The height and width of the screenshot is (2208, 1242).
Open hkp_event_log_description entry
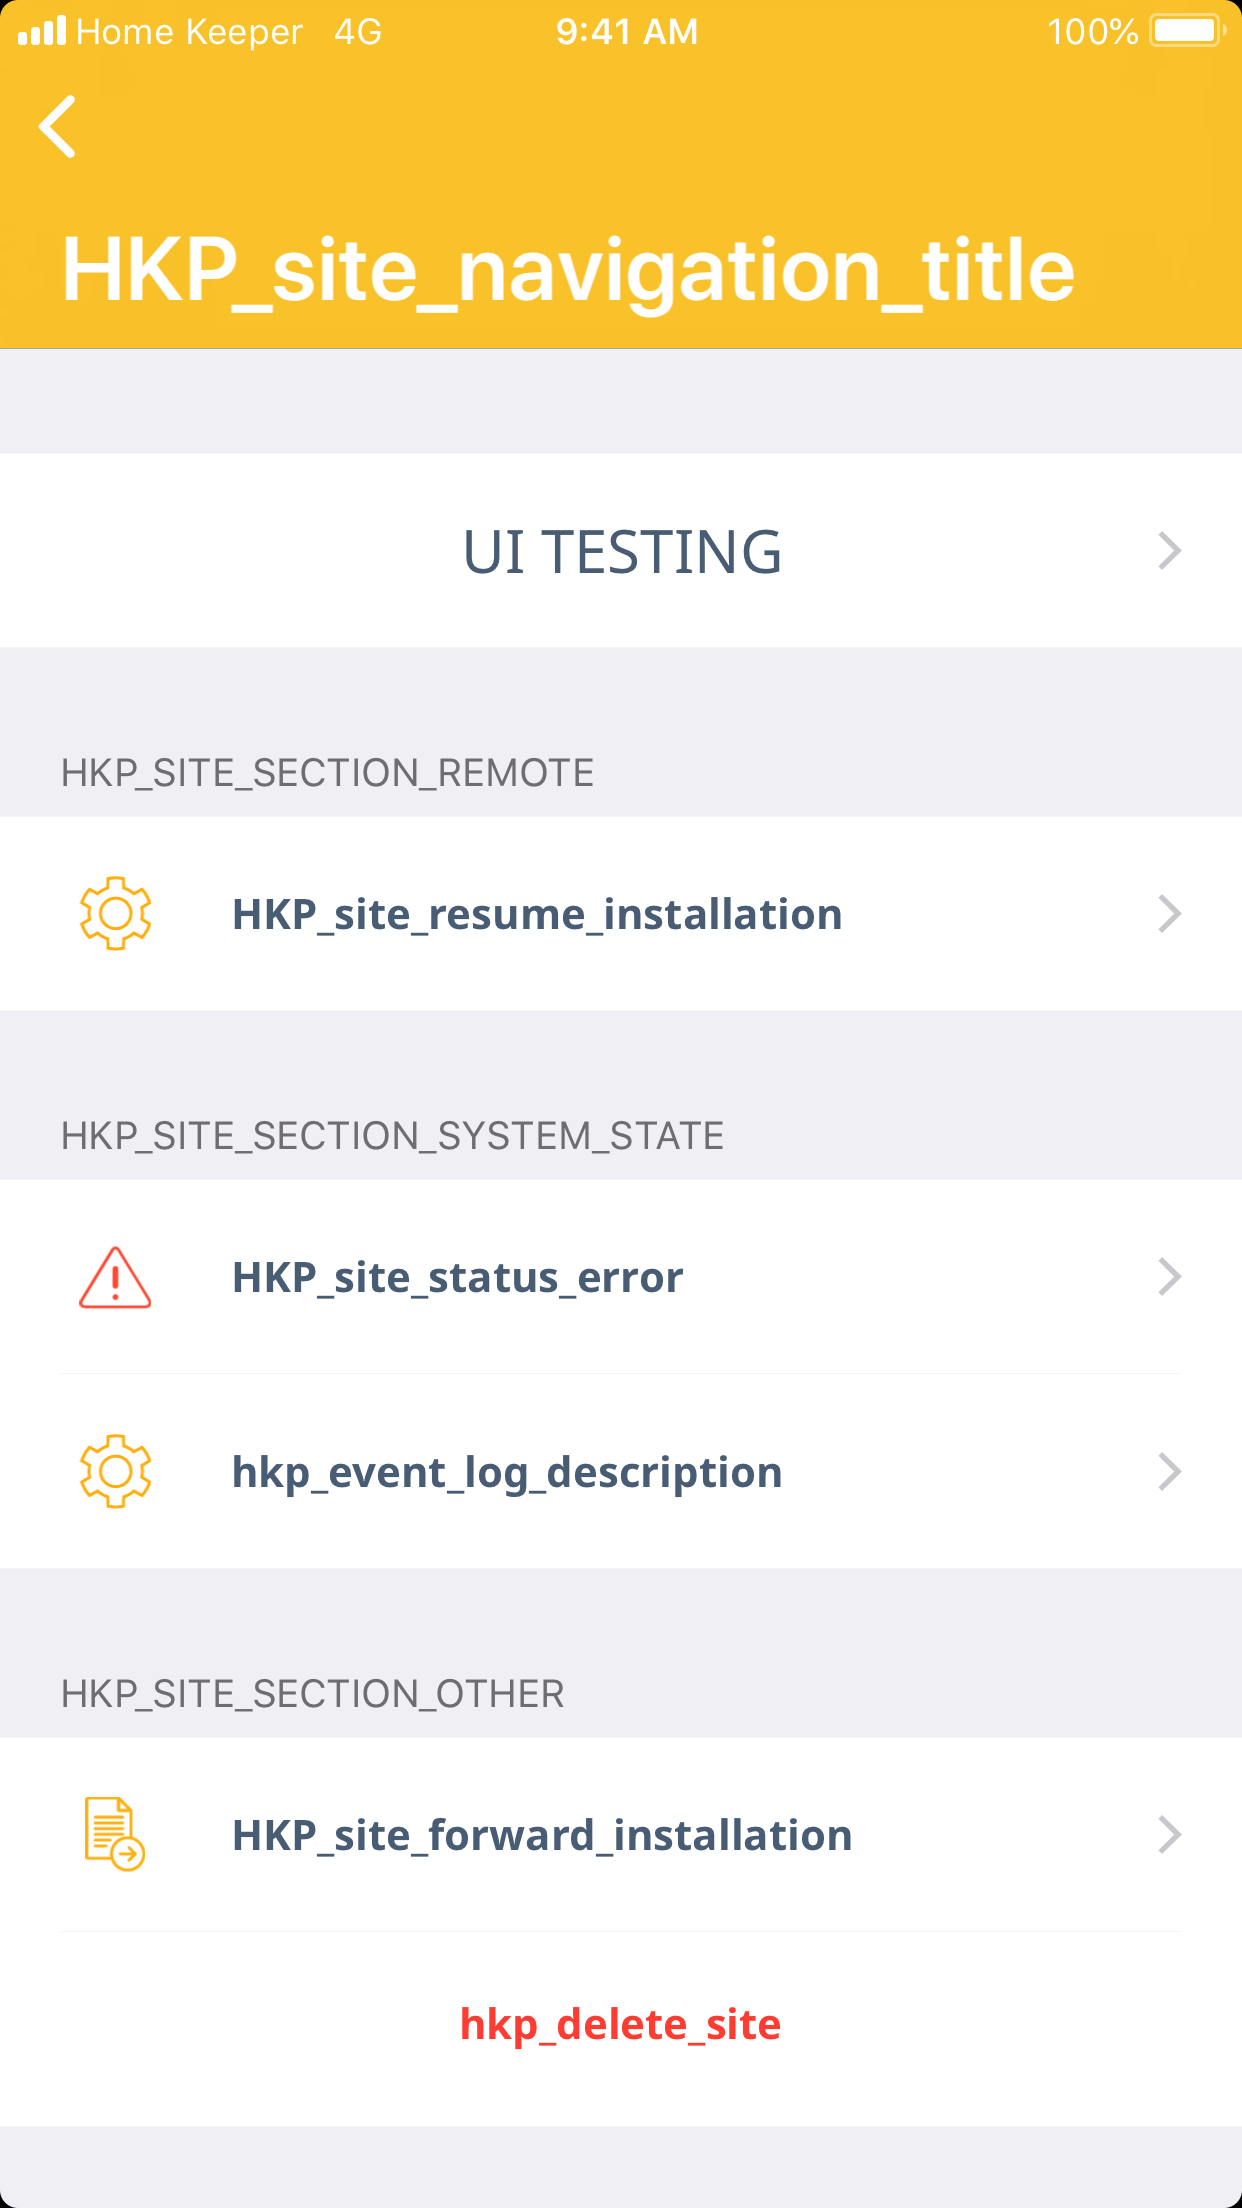(507, 1473)
